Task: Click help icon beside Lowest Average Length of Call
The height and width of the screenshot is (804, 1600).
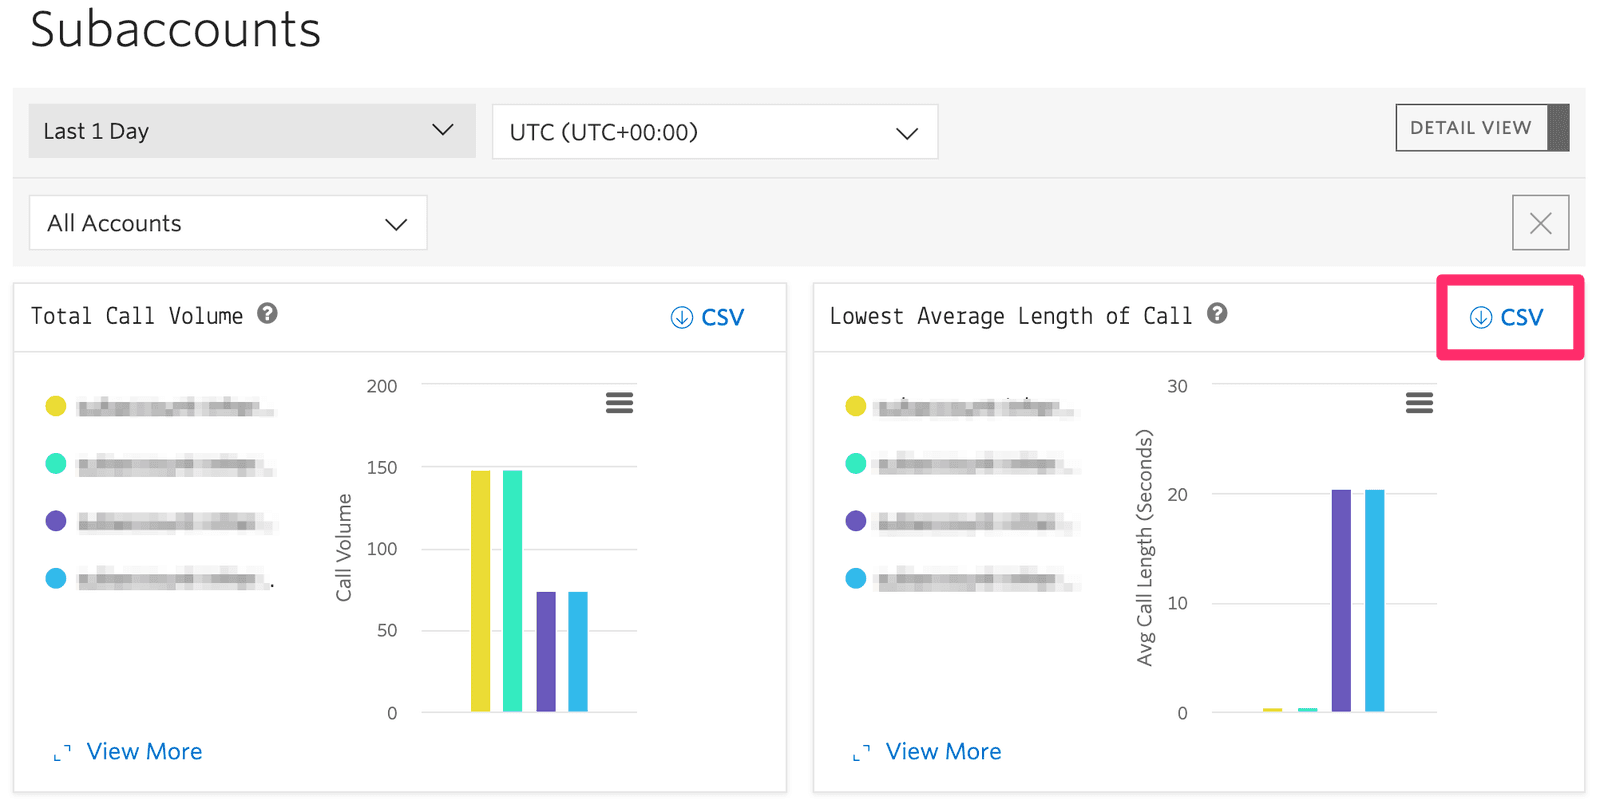Action: click(1217, 314)
